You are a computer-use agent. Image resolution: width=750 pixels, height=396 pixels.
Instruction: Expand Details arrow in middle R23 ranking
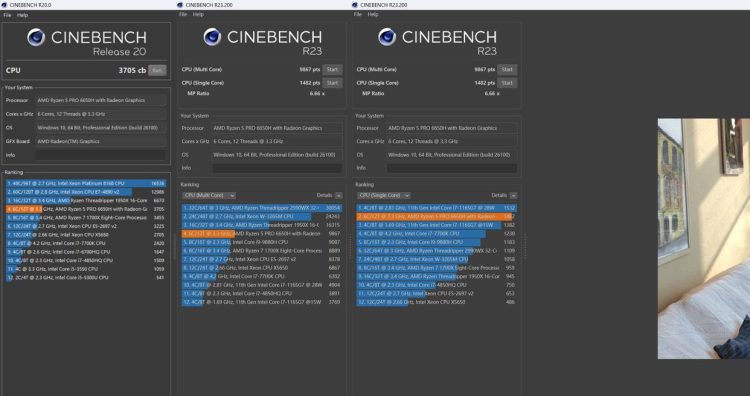339,195
